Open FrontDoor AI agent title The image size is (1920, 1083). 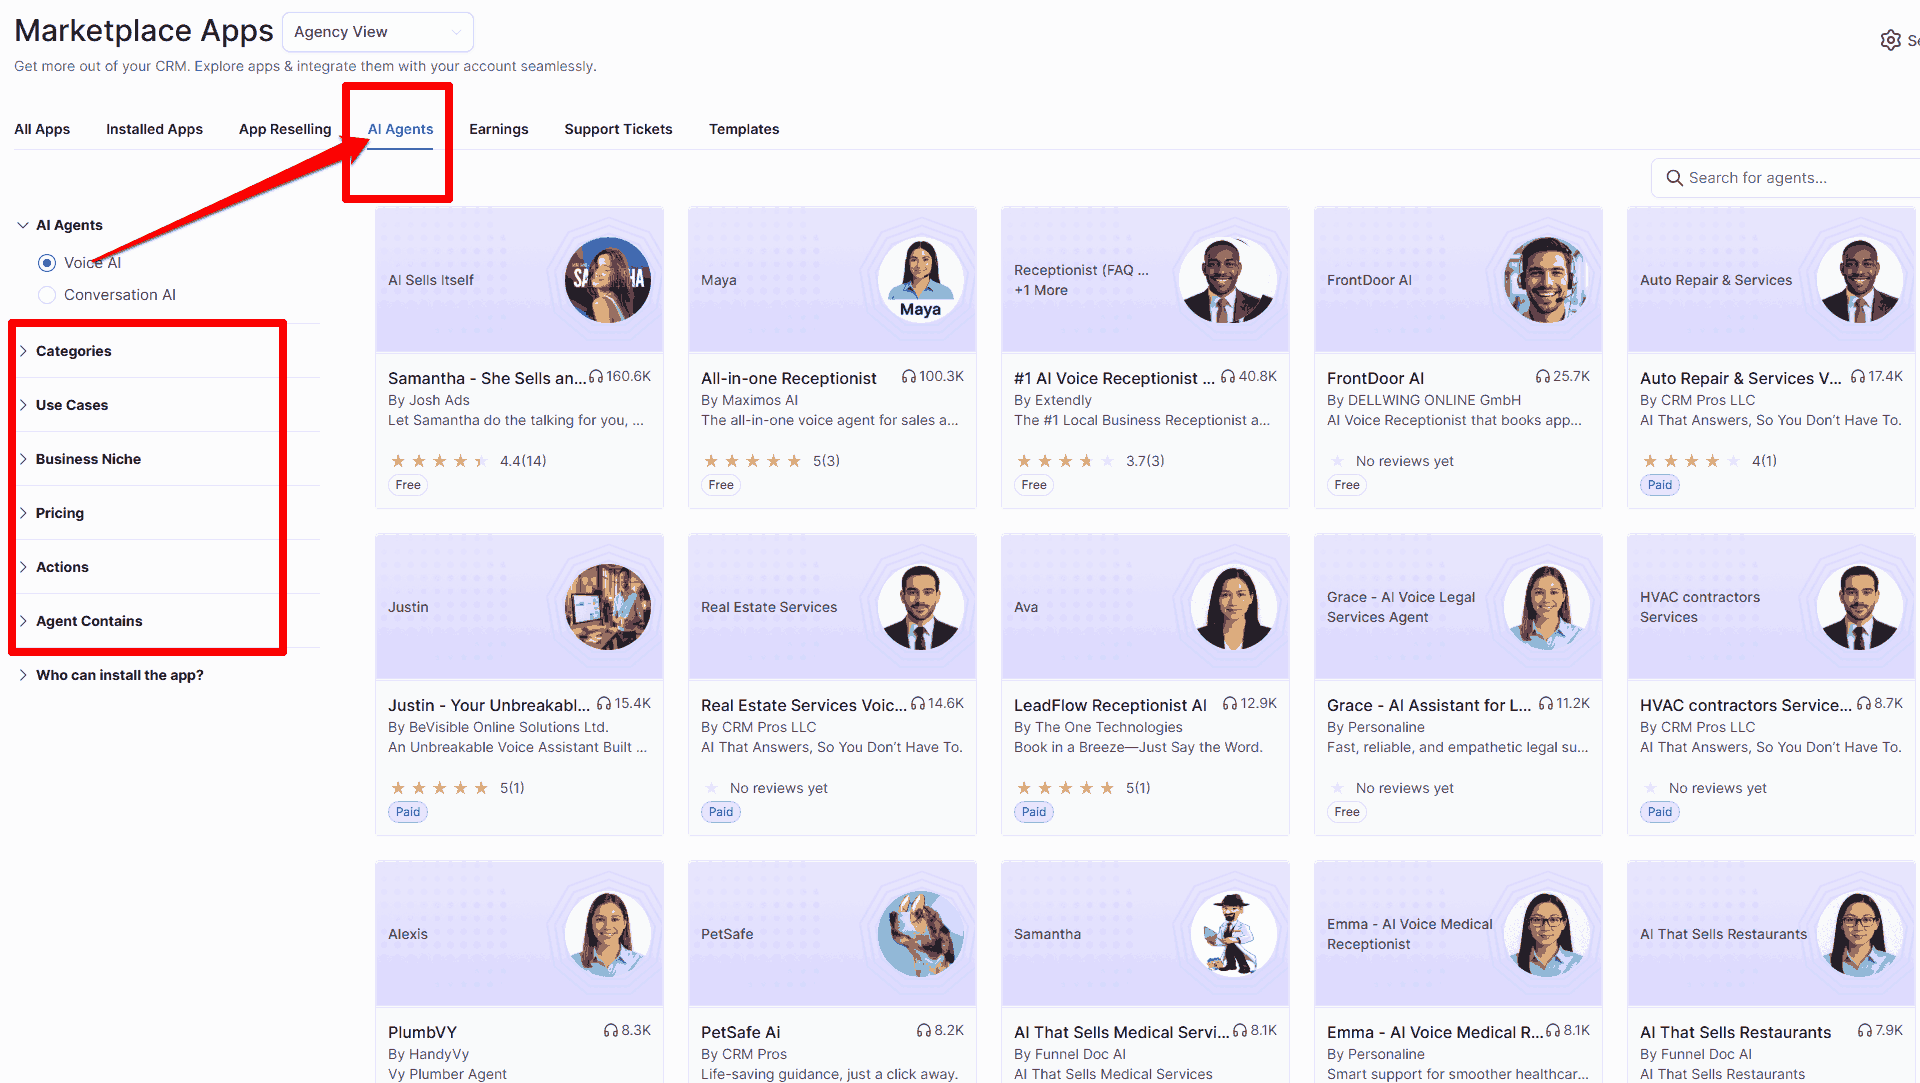pyautogui.click(x=1375, y=378)
